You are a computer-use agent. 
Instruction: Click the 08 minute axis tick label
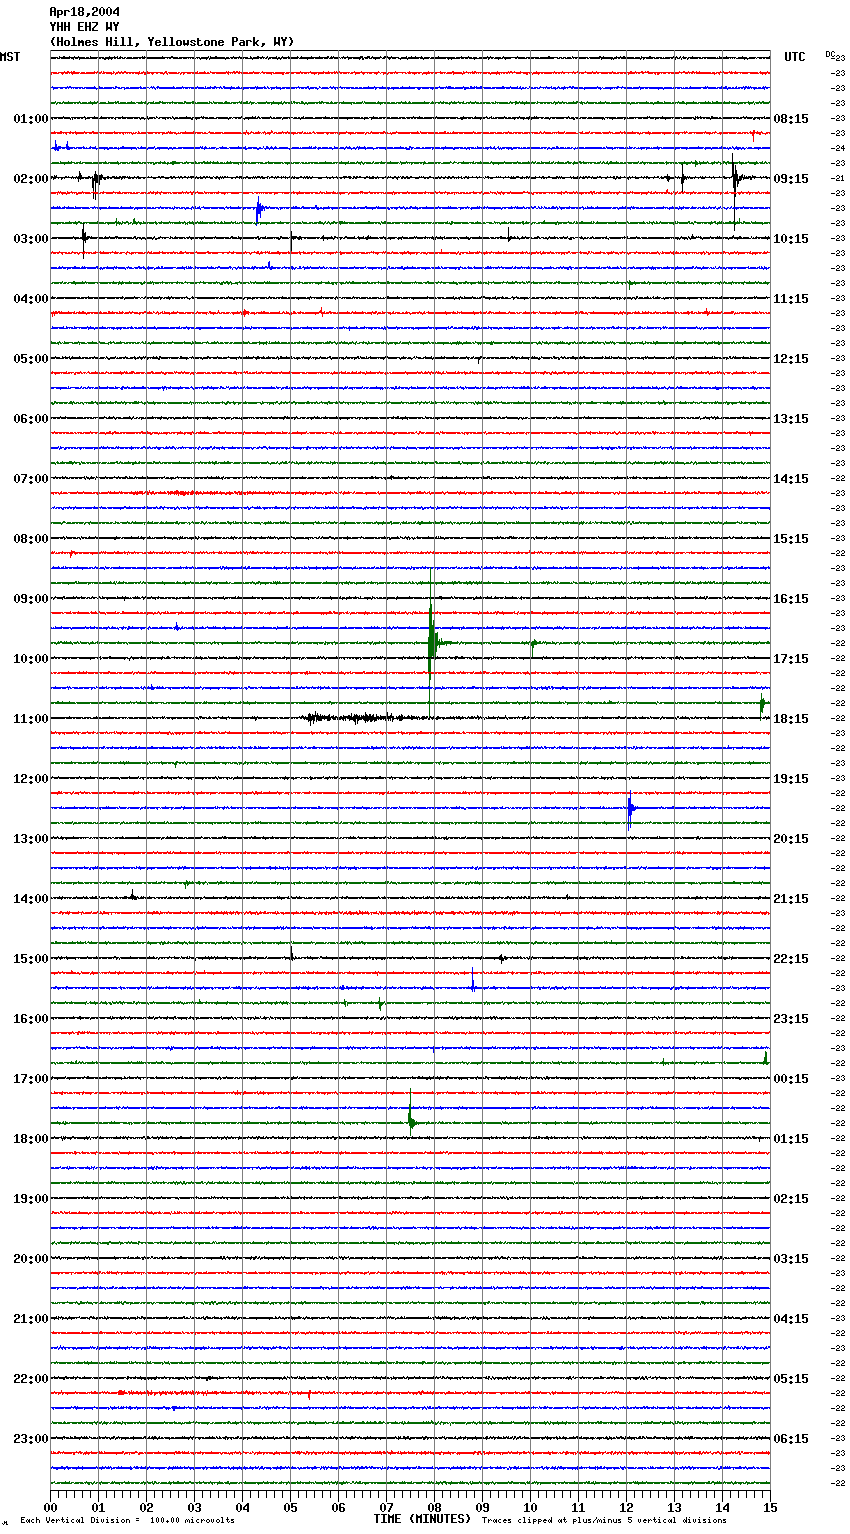coord(434,1507)
